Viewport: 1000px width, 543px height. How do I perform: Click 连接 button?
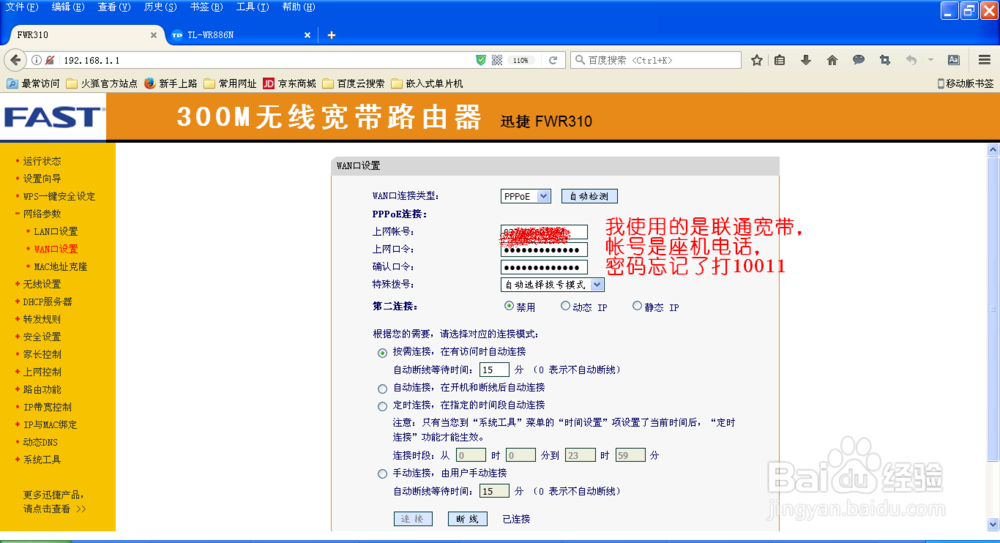point(413,519)
